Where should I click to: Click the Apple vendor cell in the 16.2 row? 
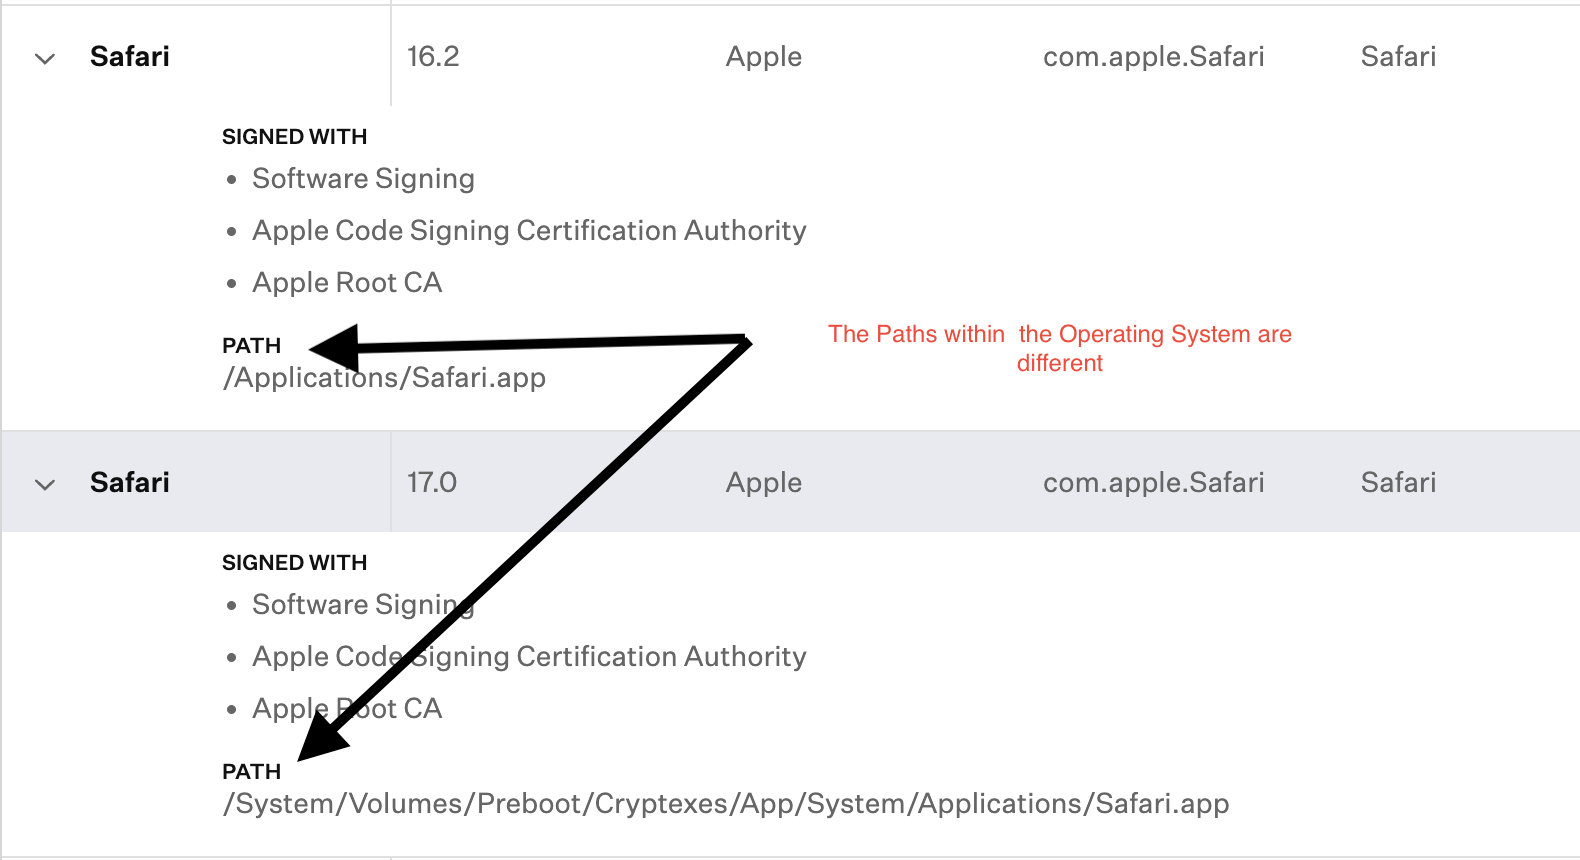pyautogui.click(x=764, y=57)
